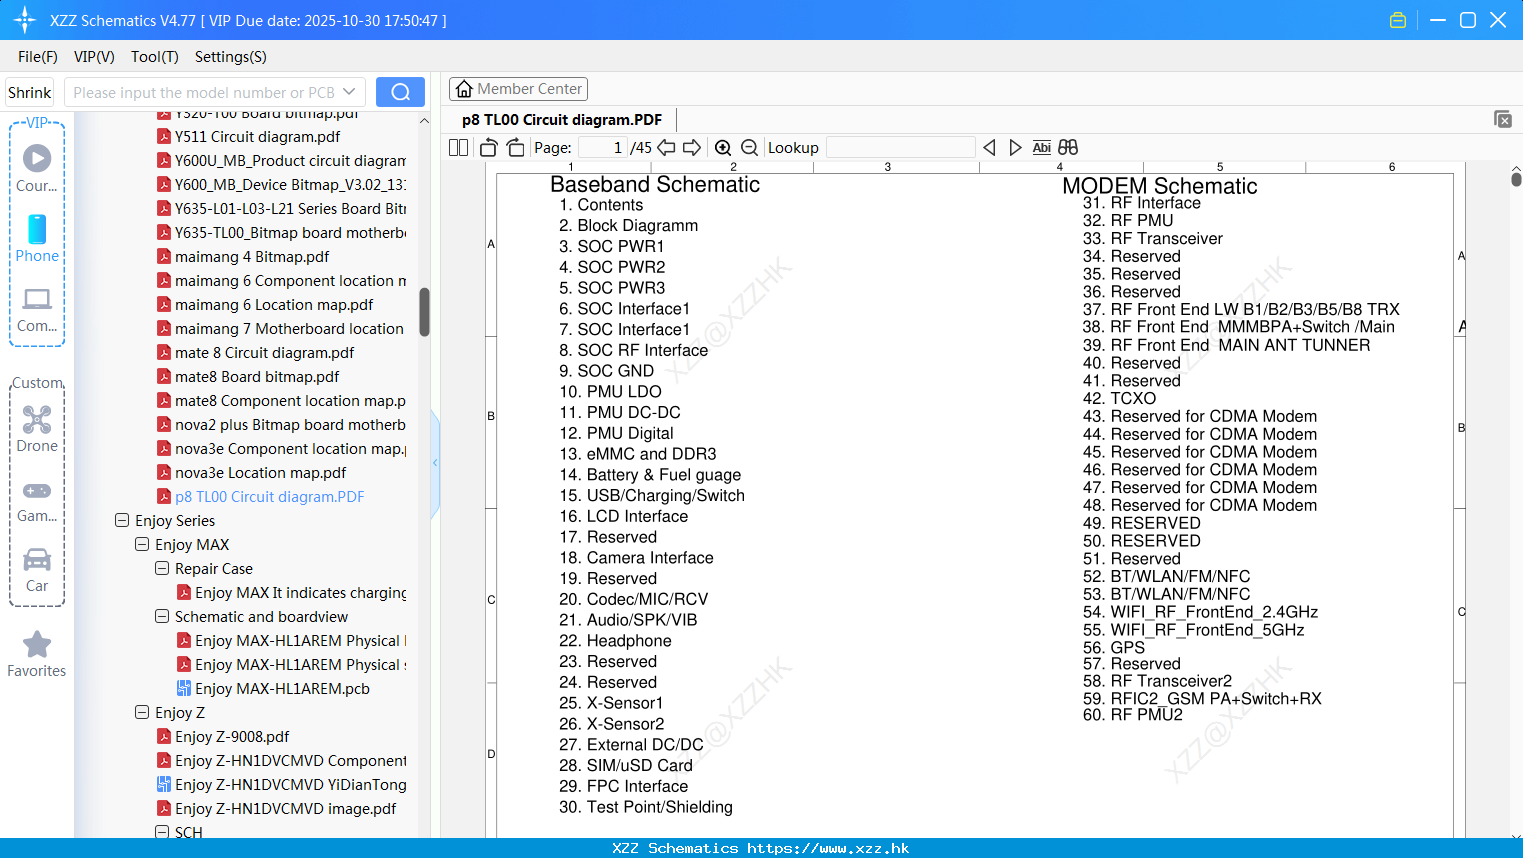Open Y511 Circuit diagram.pdf
The image size is (1523, 858).
click(x=257, y=136)
